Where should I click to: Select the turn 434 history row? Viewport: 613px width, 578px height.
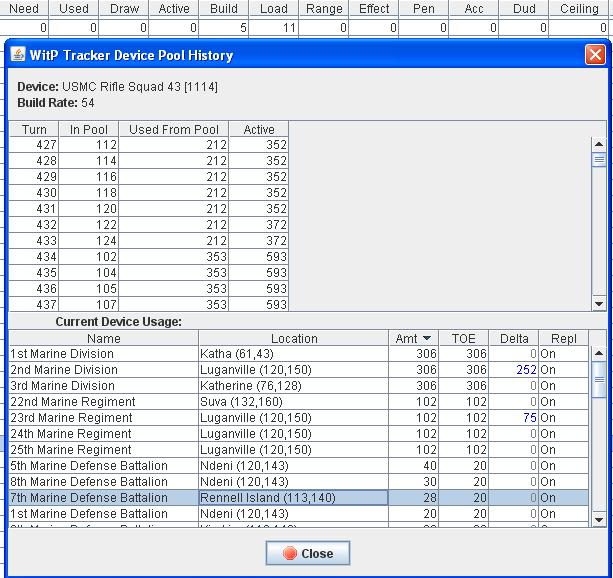click(149, 257)
